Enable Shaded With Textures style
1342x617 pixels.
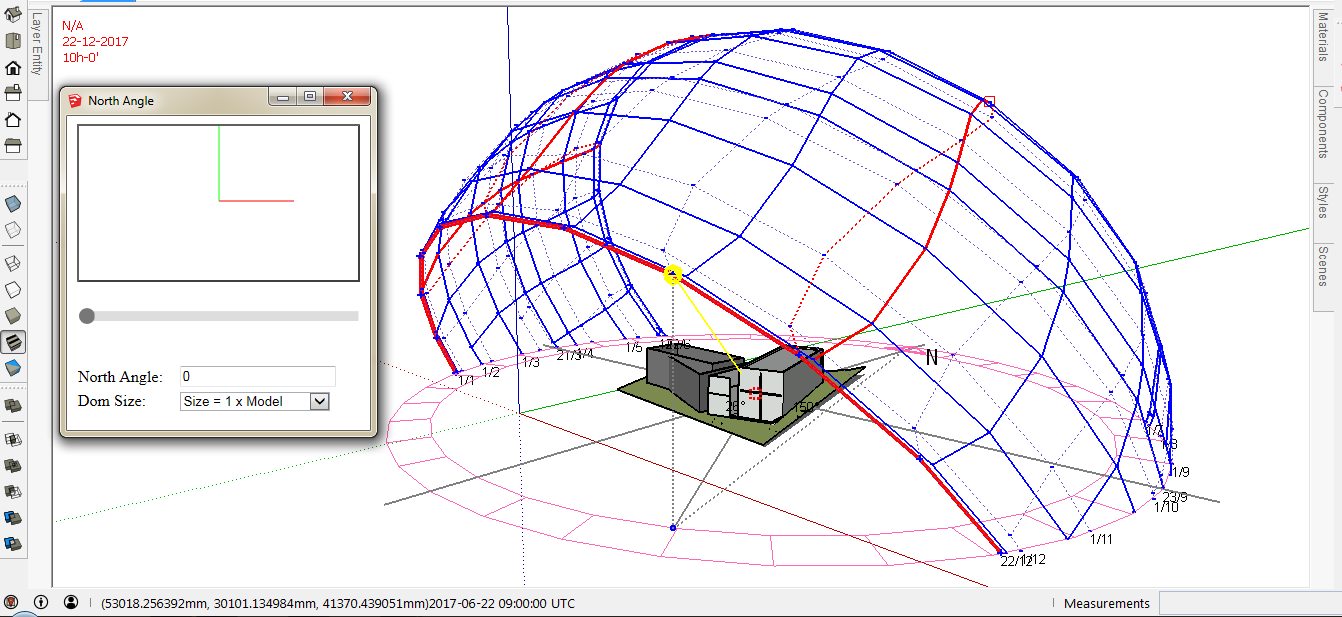(13, 342)
